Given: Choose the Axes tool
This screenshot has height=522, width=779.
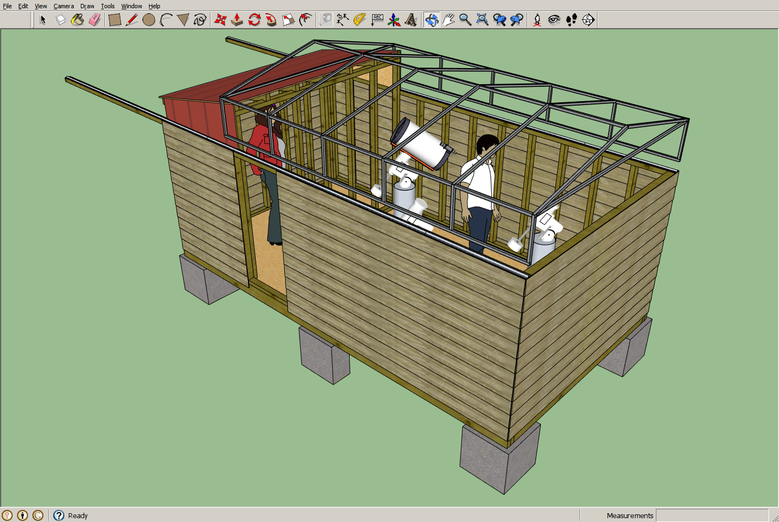Looking at the screenshot, I should click(x=394, y=20).
